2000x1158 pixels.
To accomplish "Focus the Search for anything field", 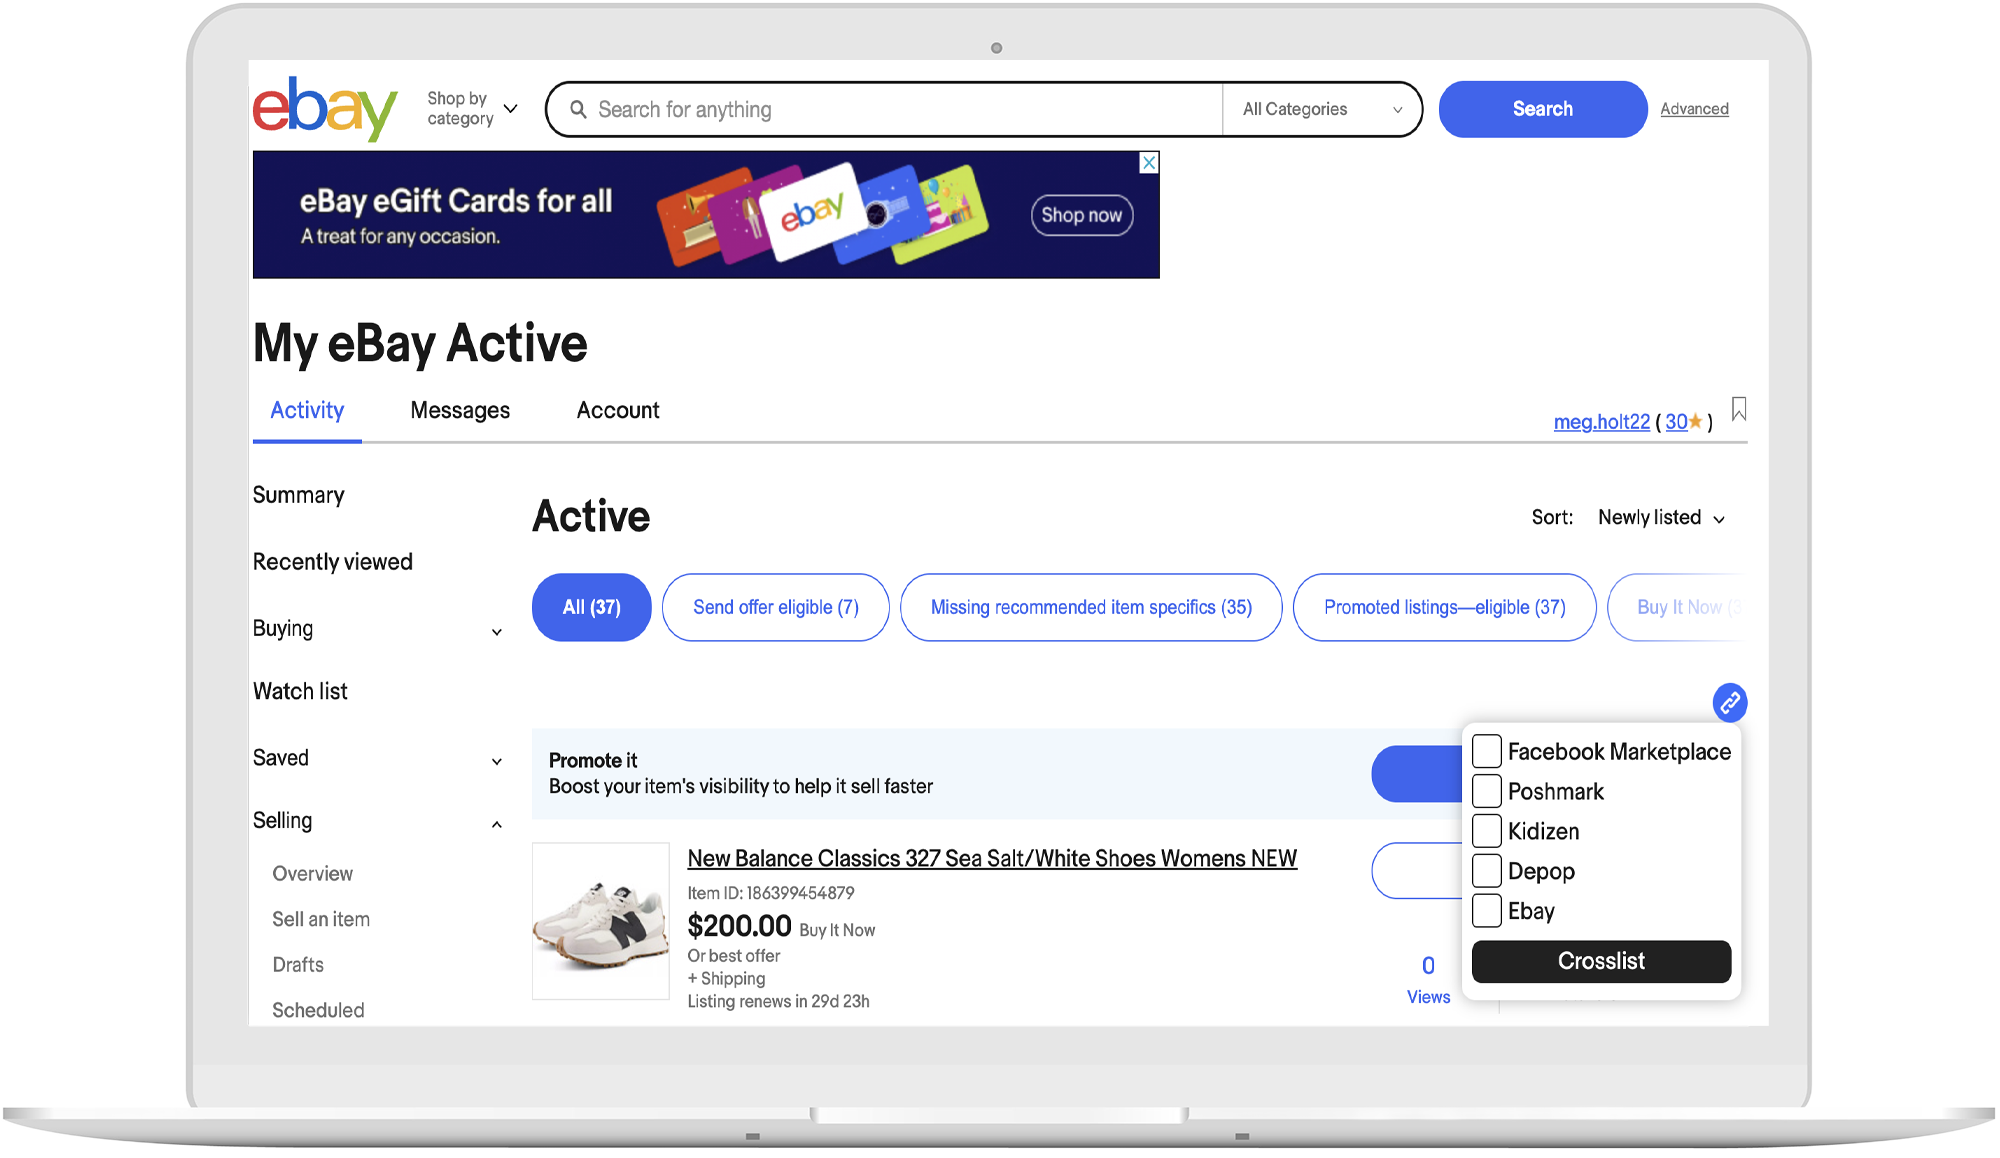I will point(900,109).
